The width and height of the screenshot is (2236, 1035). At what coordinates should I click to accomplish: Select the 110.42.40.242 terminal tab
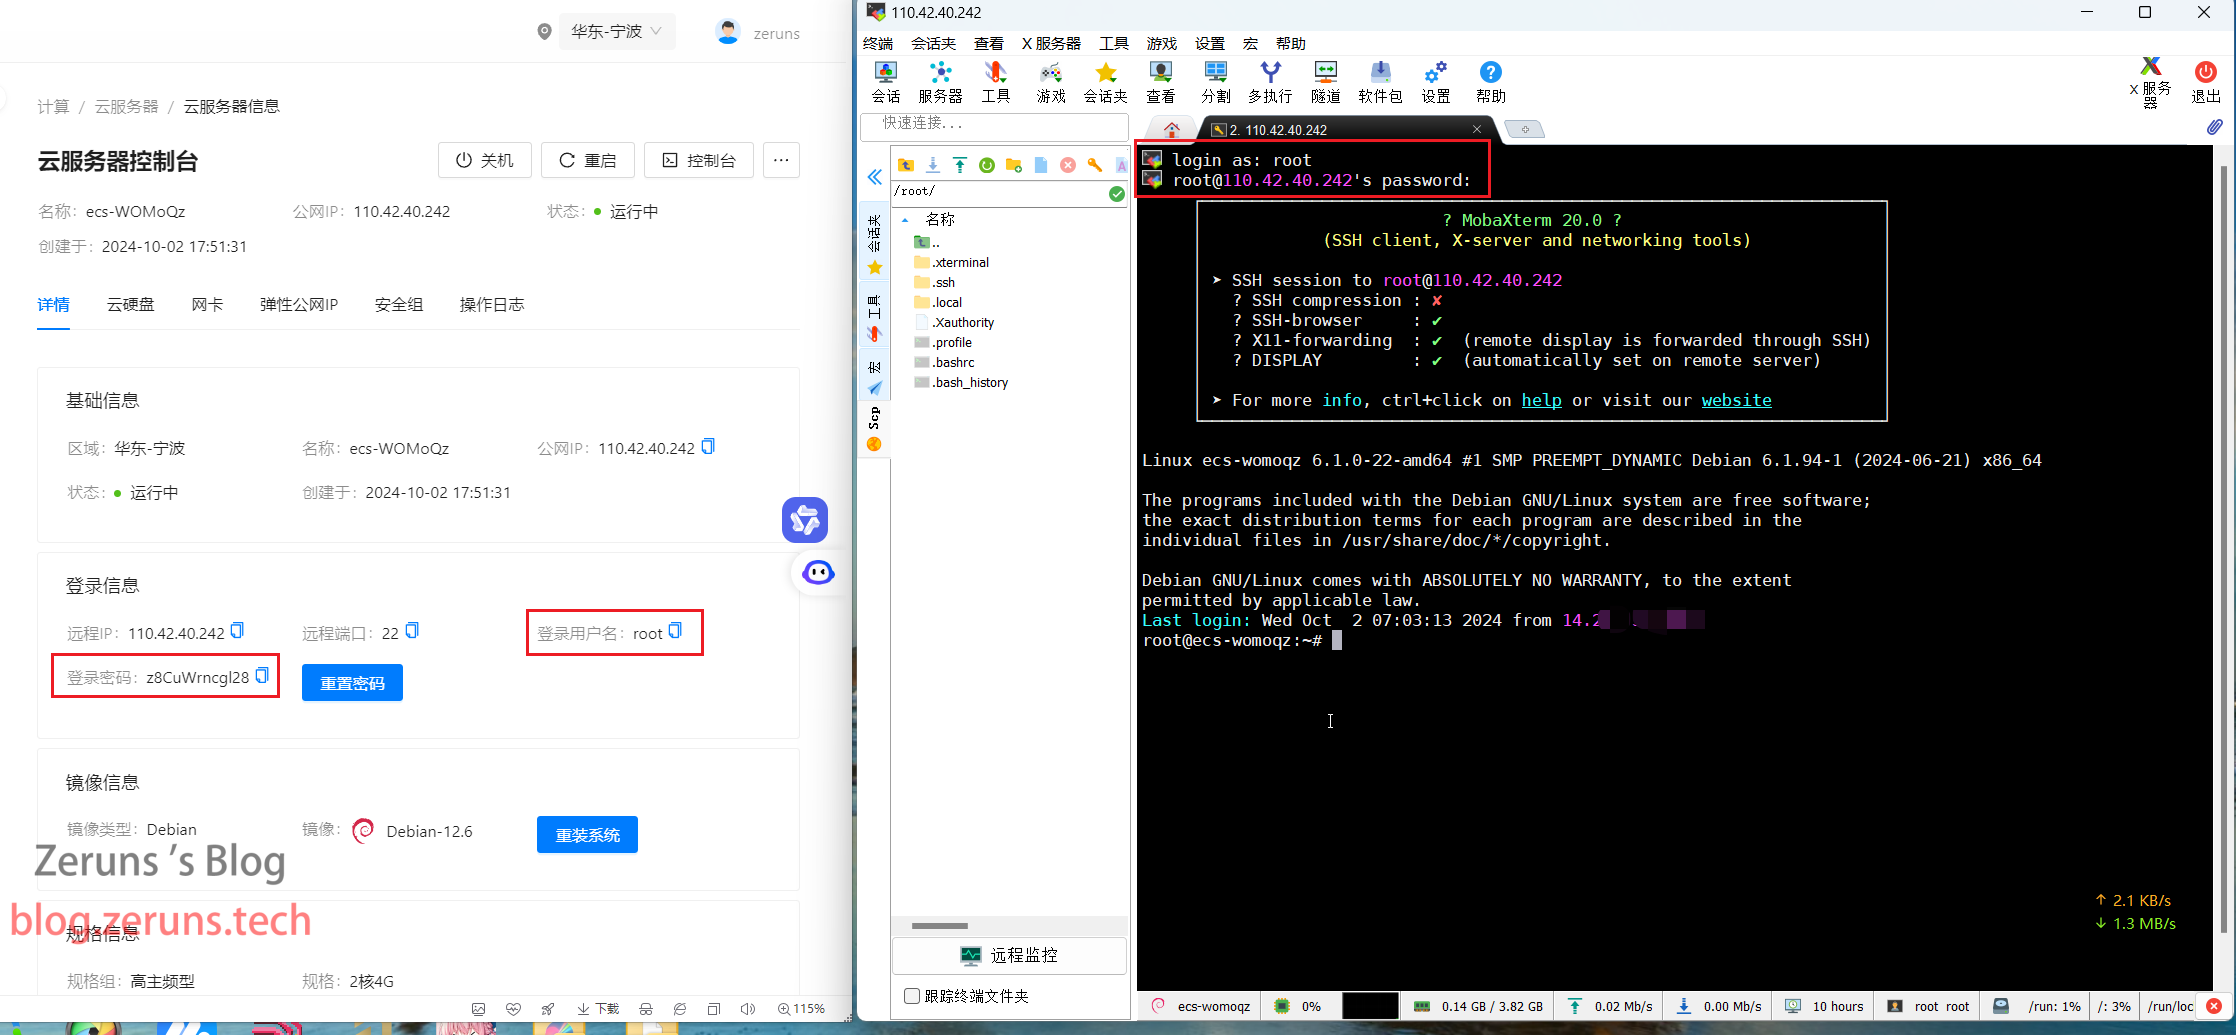pos(1346,130)
